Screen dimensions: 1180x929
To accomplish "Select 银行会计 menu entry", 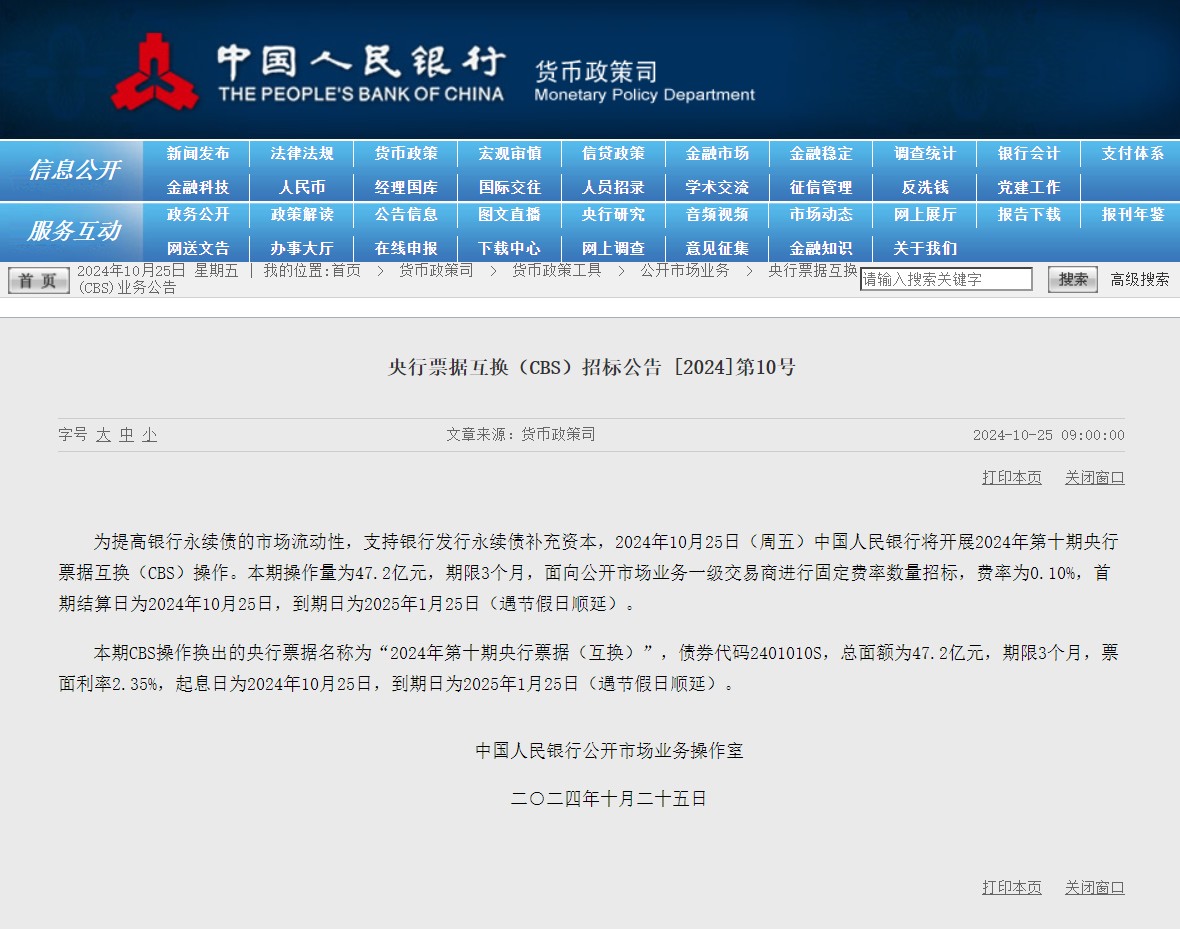I will tap(1029, 154).
